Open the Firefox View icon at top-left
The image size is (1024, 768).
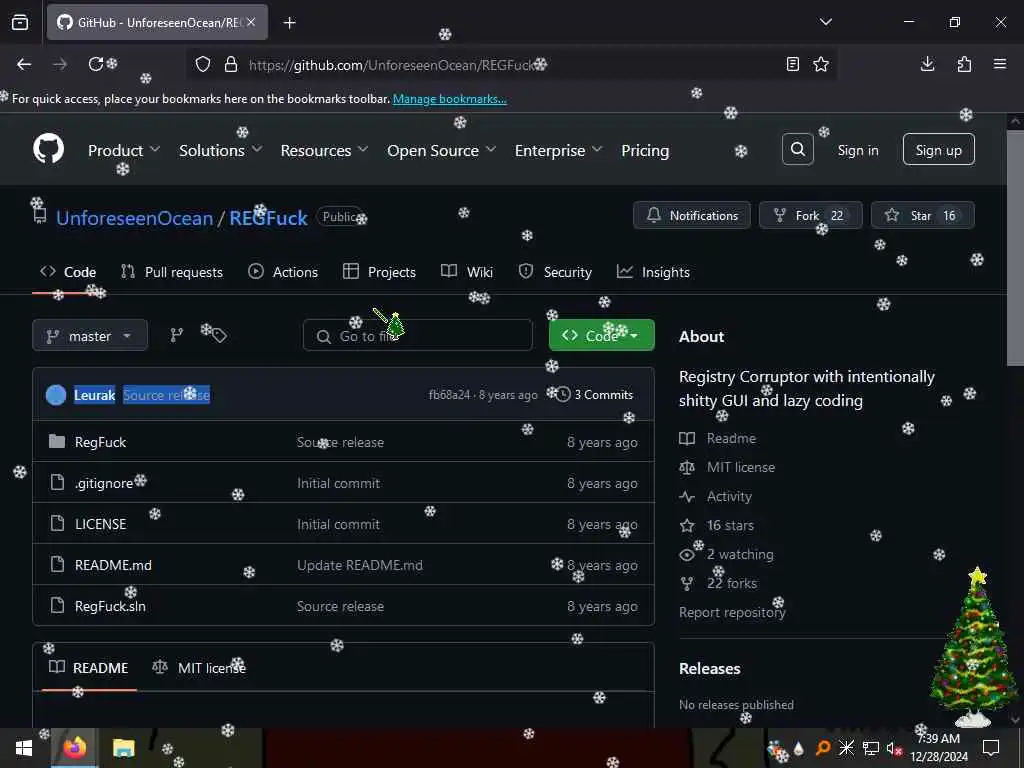(20, 22)
